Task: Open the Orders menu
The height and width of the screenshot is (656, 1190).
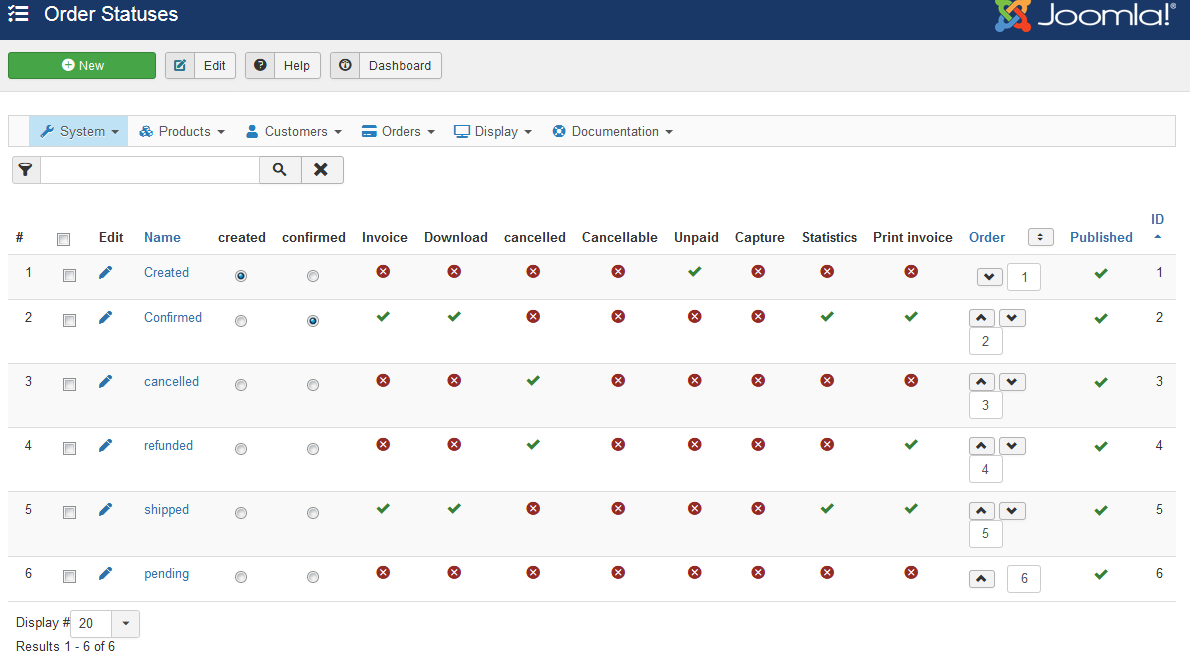Action: click(398, 131)
